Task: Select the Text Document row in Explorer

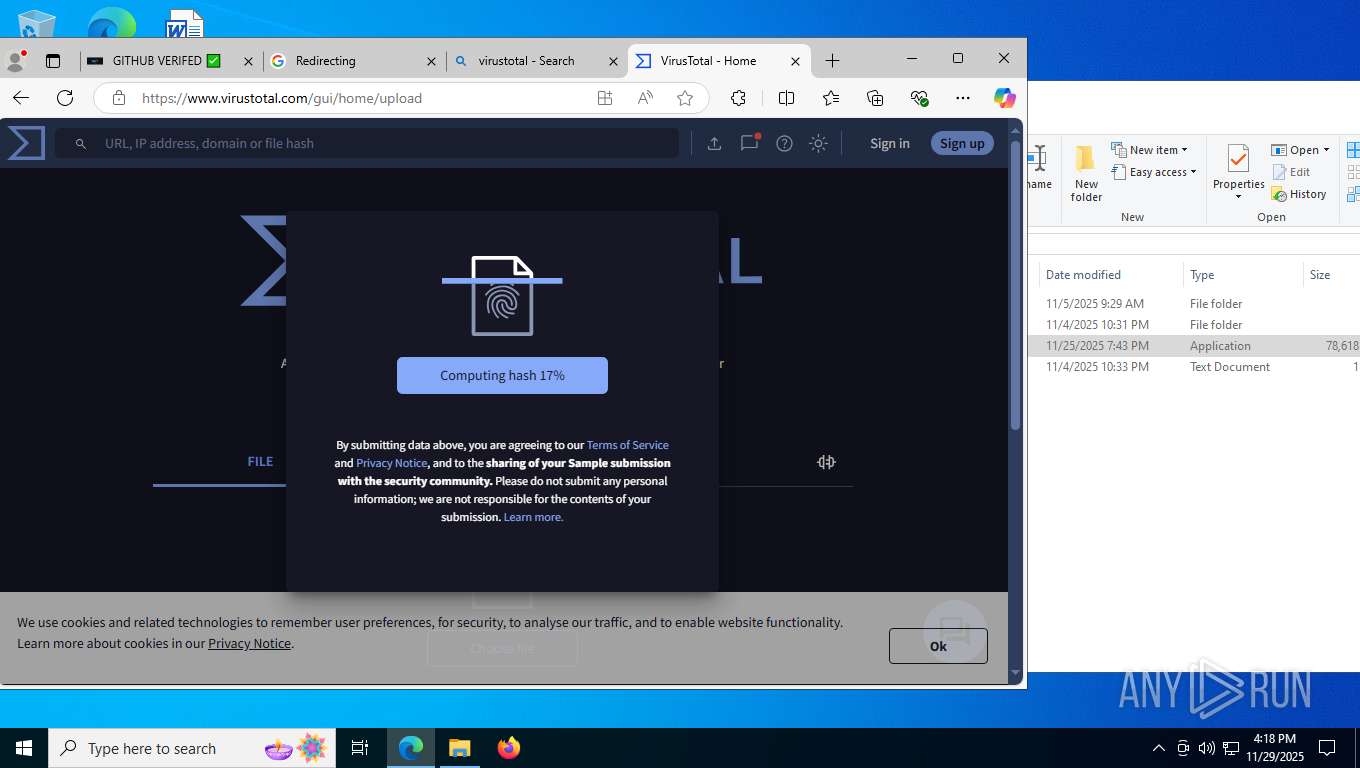Action: pyautogui.click(x=1194, y=367)
